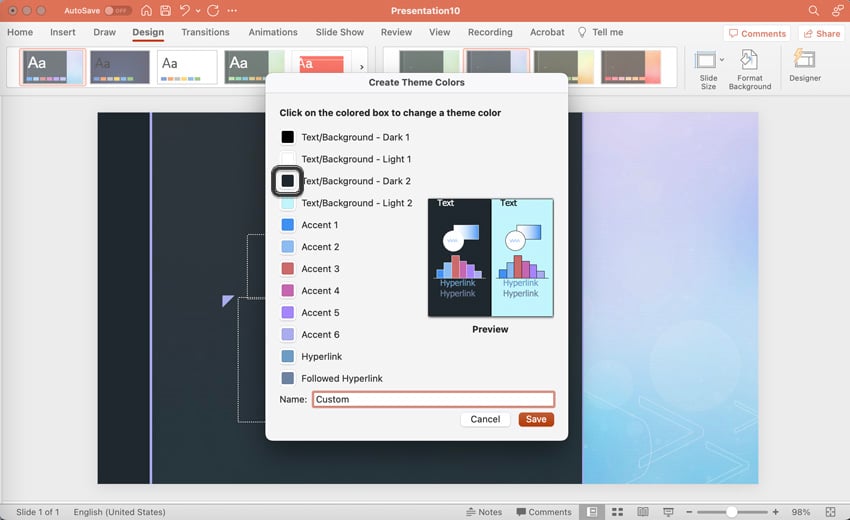The width and height of the screenshot is (850, 520).
Task: Click Save in Create Theme Colors dialog
Action: [x=536, y=419]
